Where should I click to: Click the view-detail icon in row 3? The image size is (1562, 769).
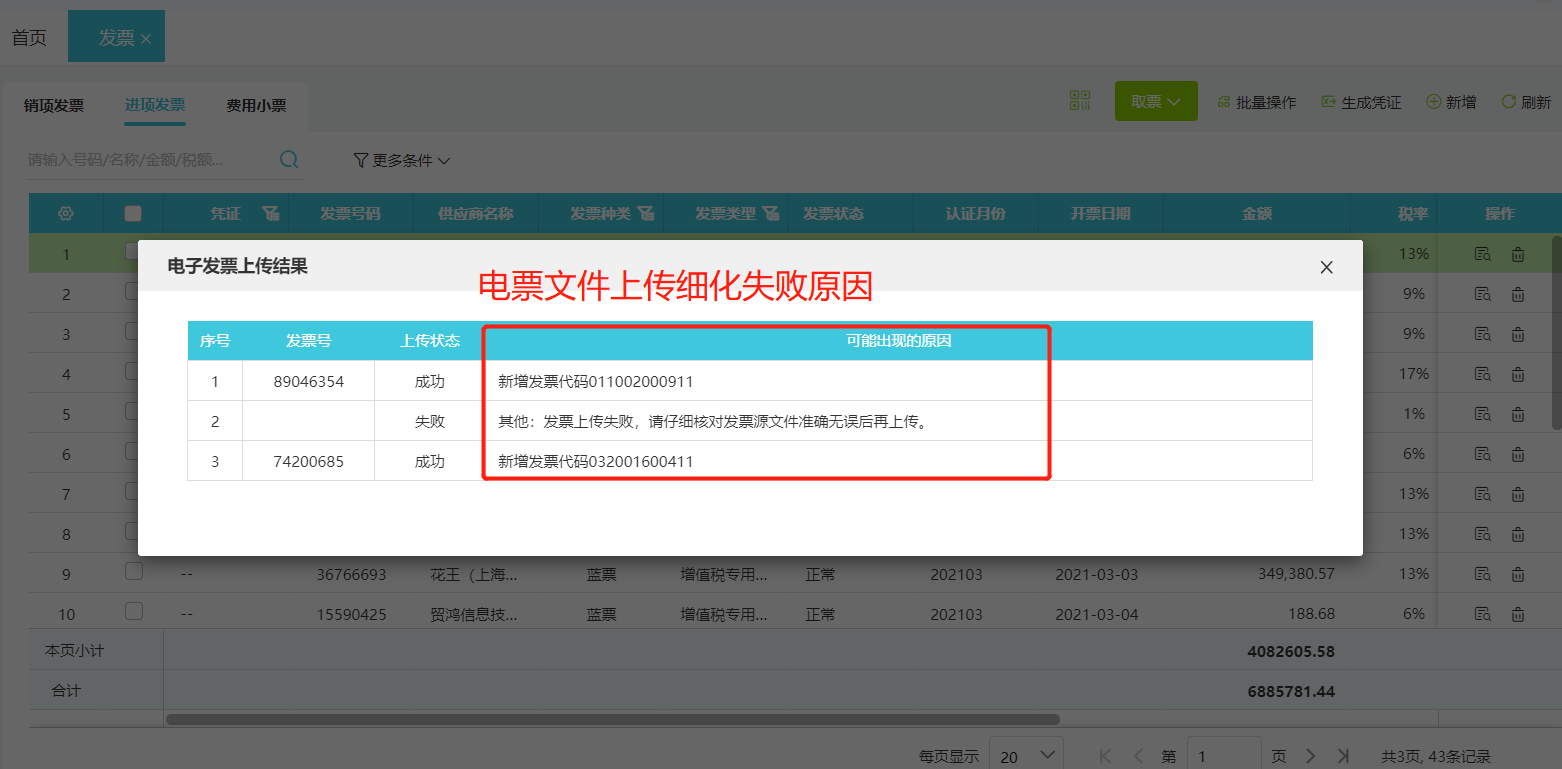coord(1483,334)
